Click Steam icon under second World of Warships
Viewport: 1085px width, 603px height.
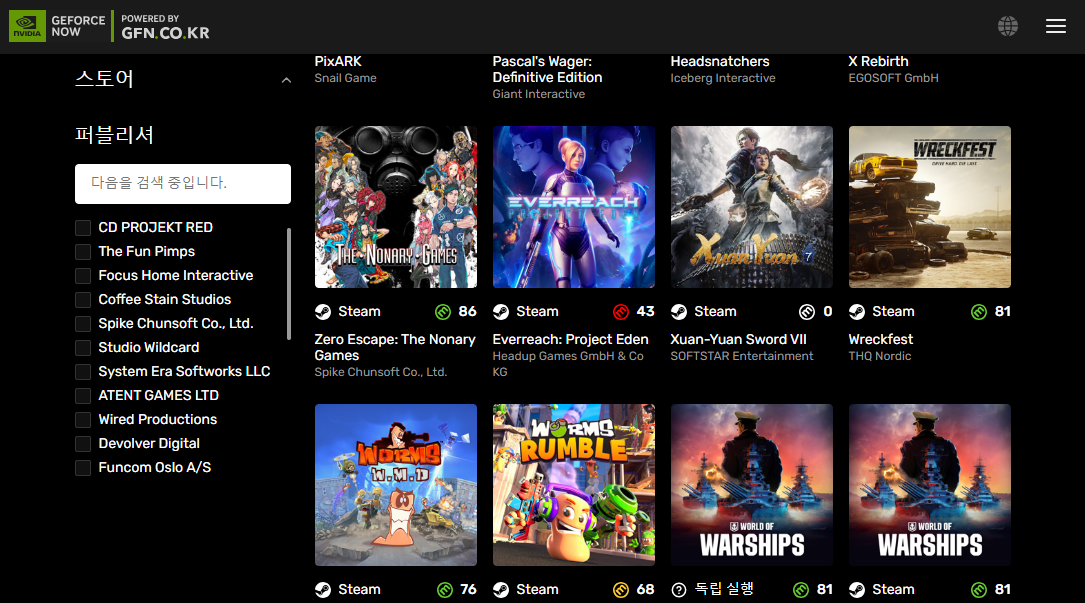click(857, 590)
